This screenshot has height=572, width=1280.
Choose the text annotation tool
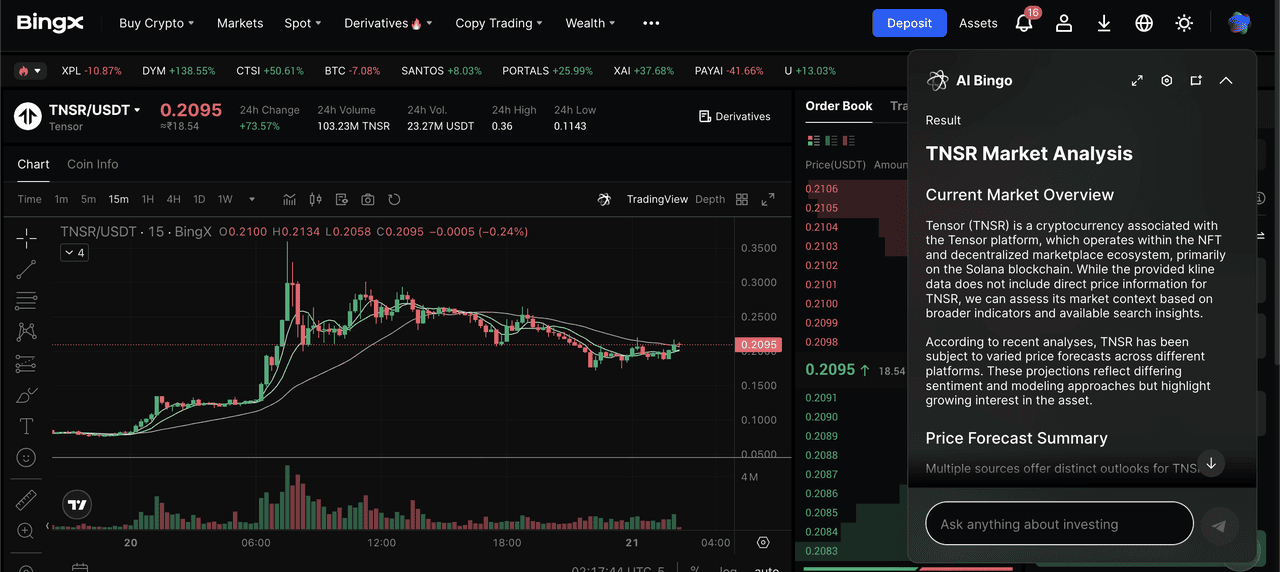pos(27,427)
